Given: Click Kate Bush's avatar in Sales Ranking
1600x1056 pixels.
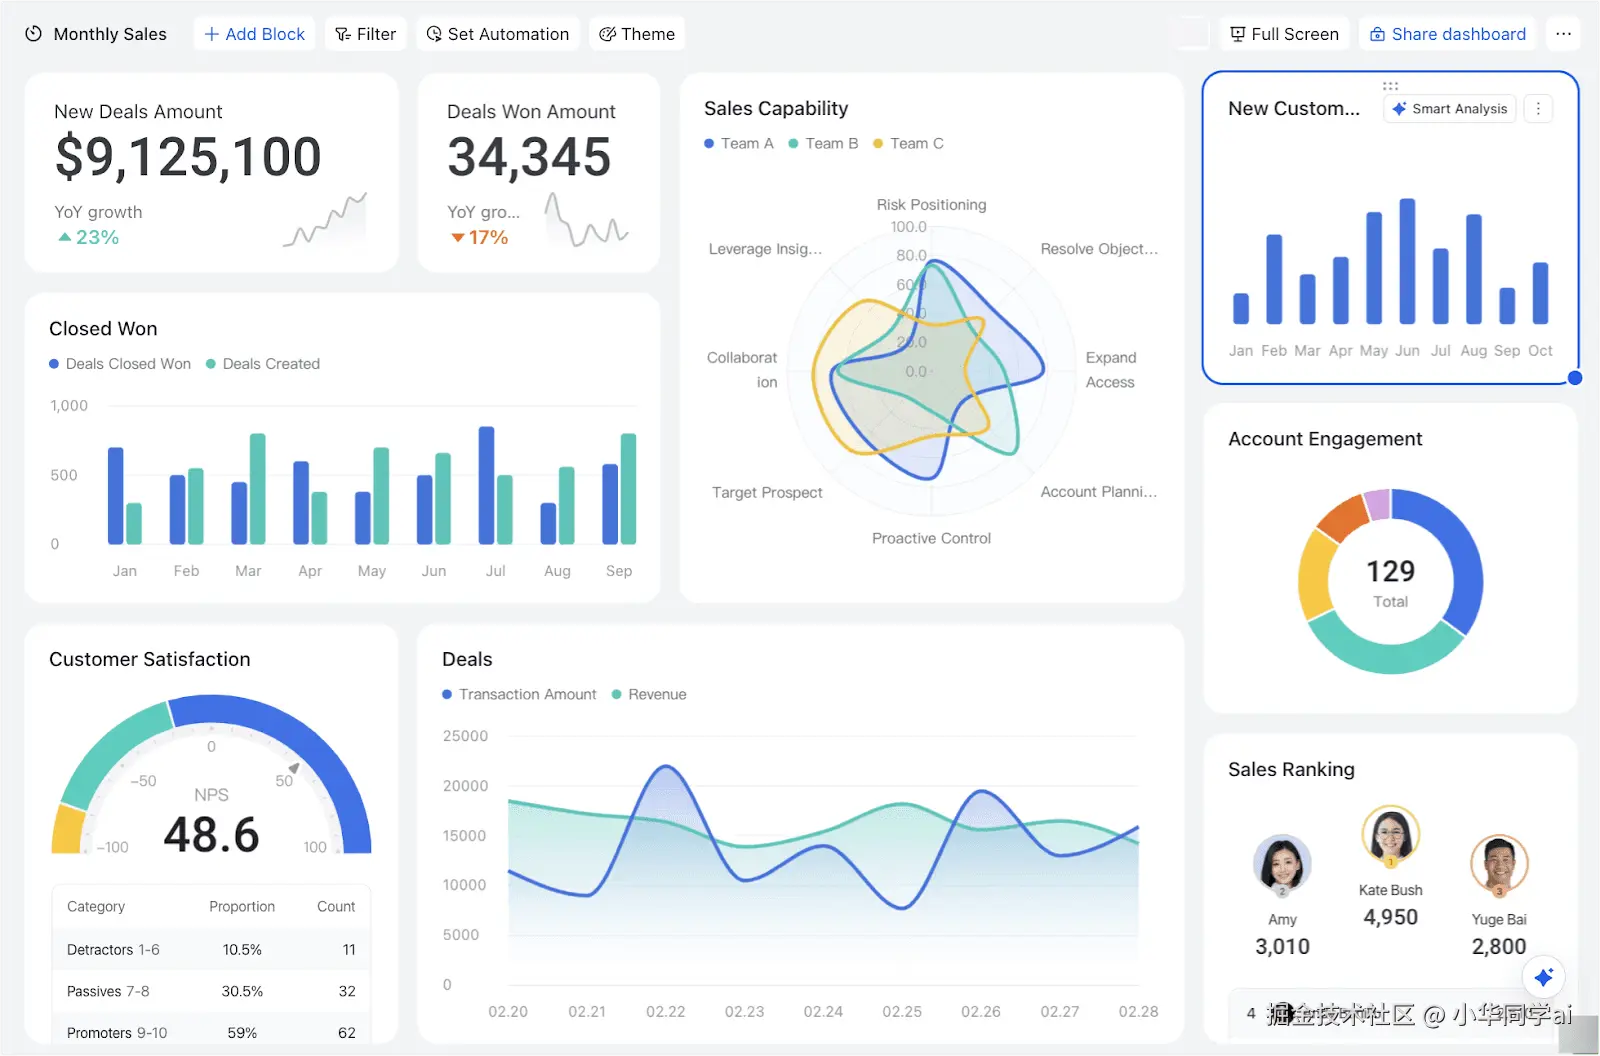Looking at the screenshot, I should [1390, 835].
